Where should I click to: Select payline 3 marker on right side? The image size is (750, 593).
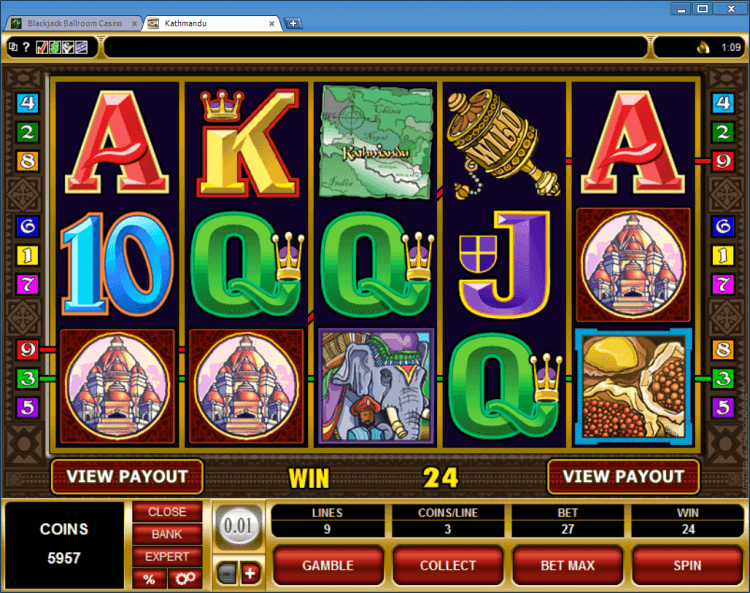click(x=722, y=379)
